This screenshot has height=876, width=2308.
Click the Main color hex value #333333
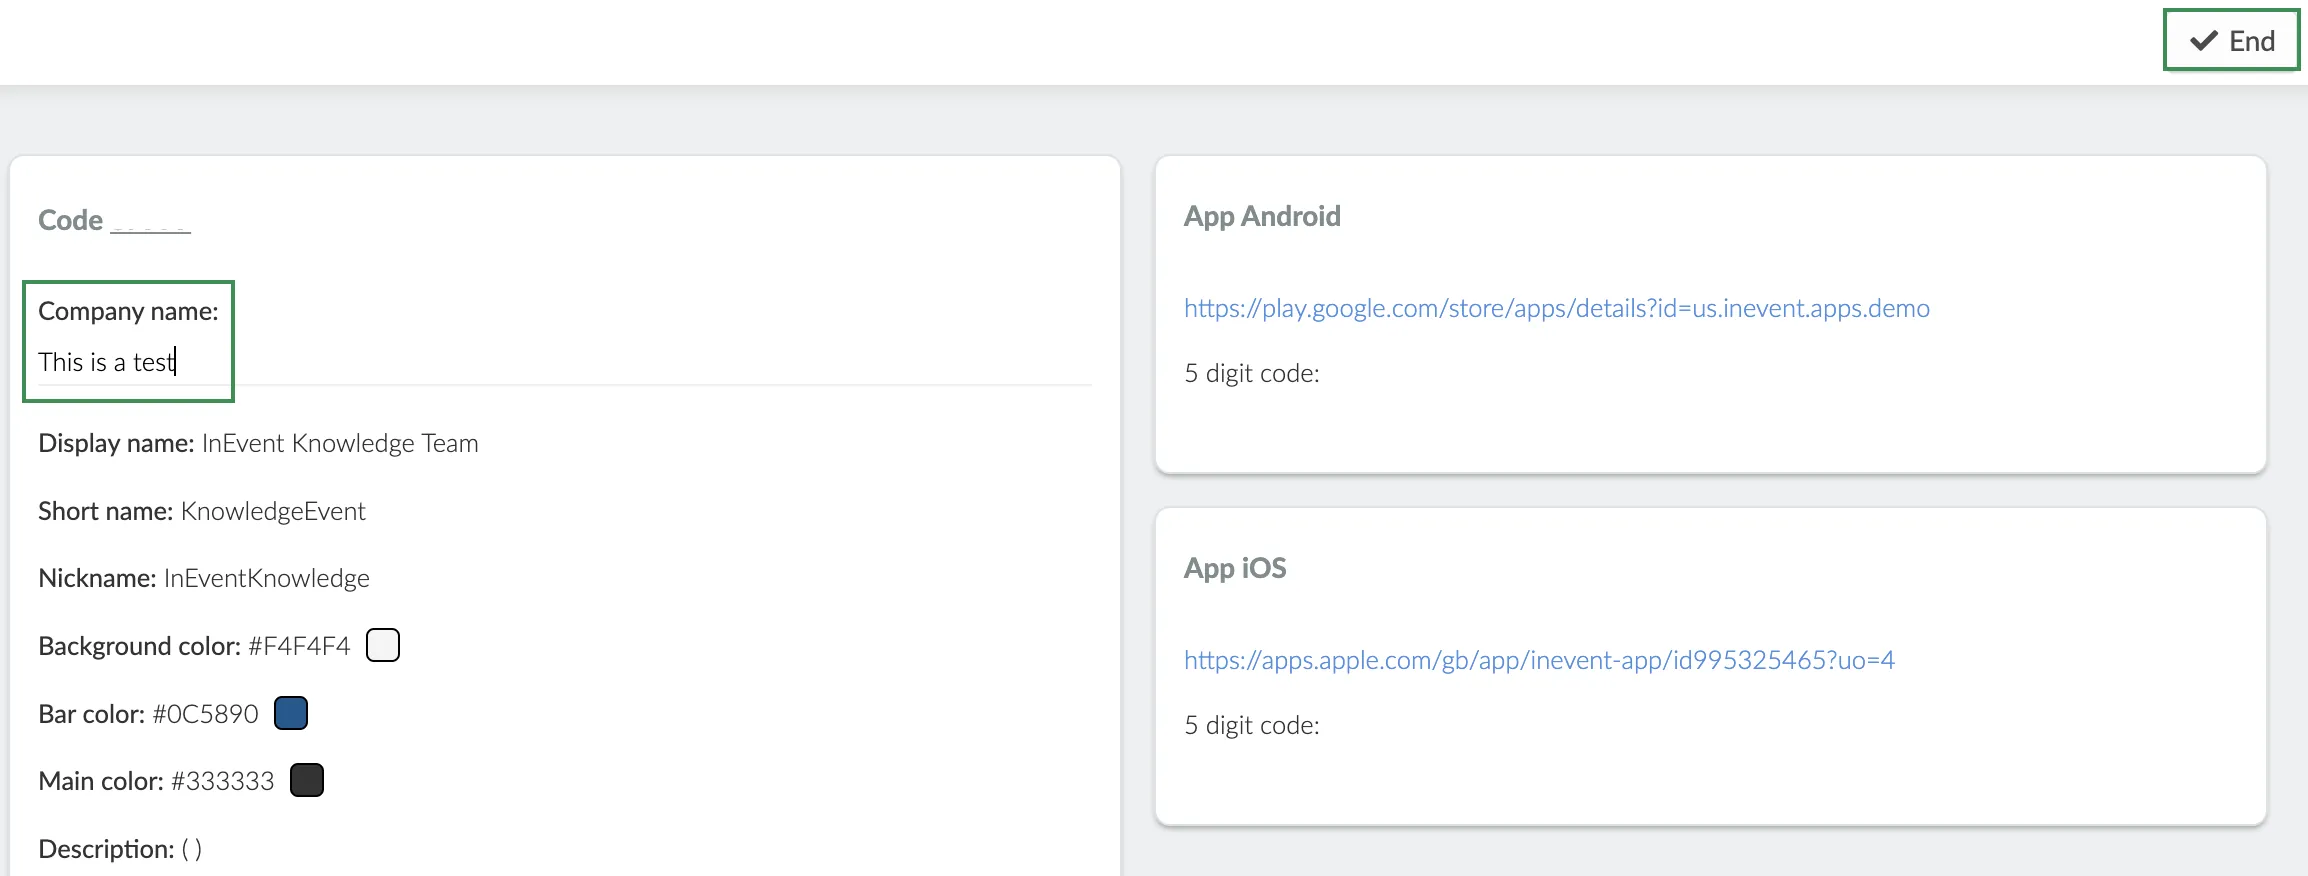222,781
